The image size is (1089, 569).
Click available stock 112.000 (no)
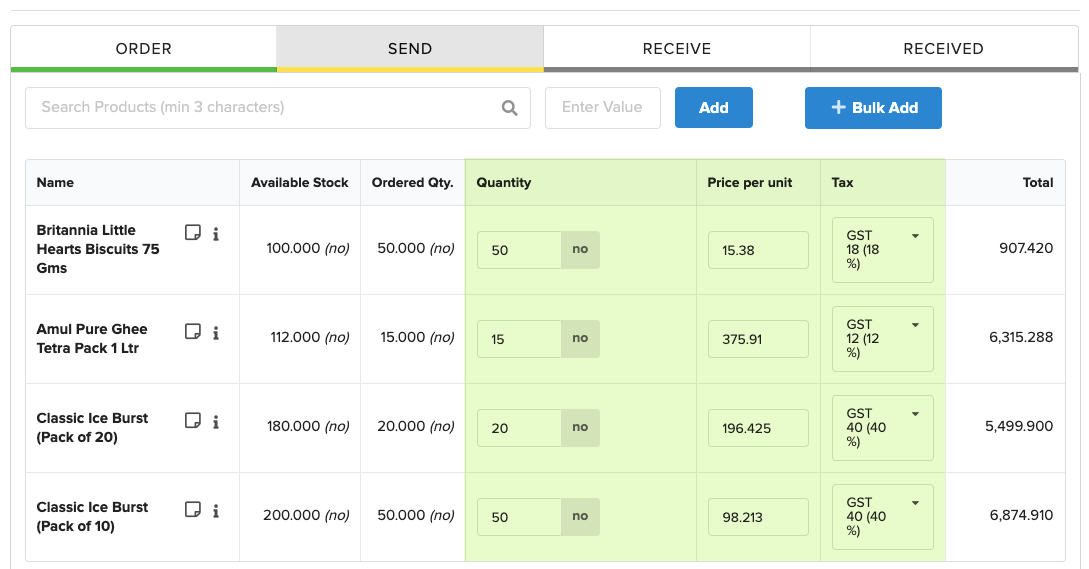coord(310,337)
